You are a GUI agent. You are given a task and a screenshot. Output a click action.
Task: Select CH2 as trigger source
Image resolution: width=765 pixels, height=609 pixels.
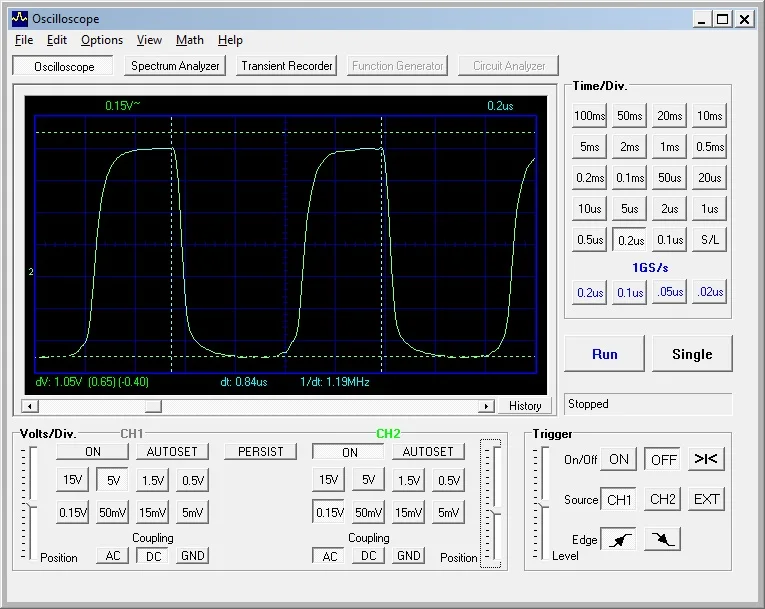(x=663, y=499)
